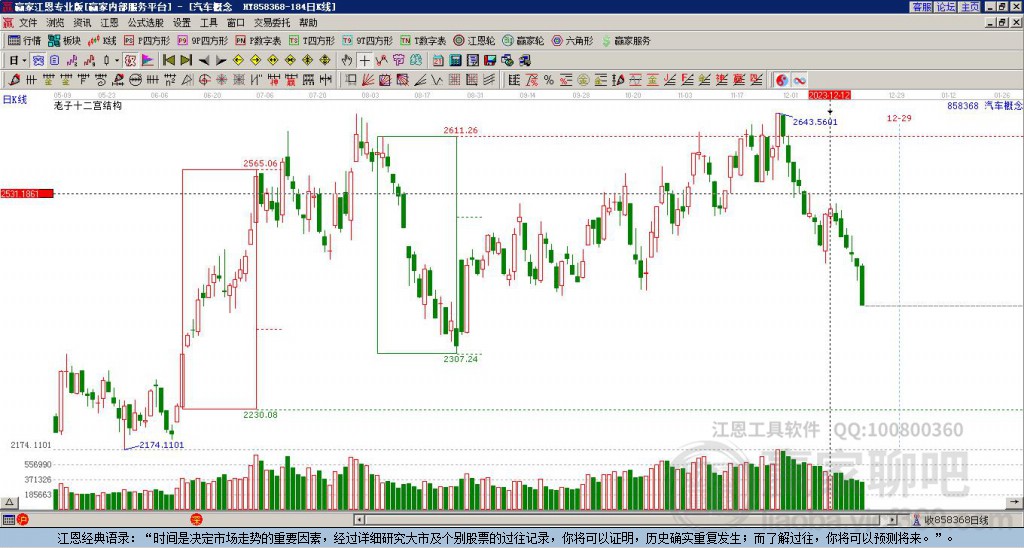
Task: Open the 窗口 menu
Action: [236, 23]
